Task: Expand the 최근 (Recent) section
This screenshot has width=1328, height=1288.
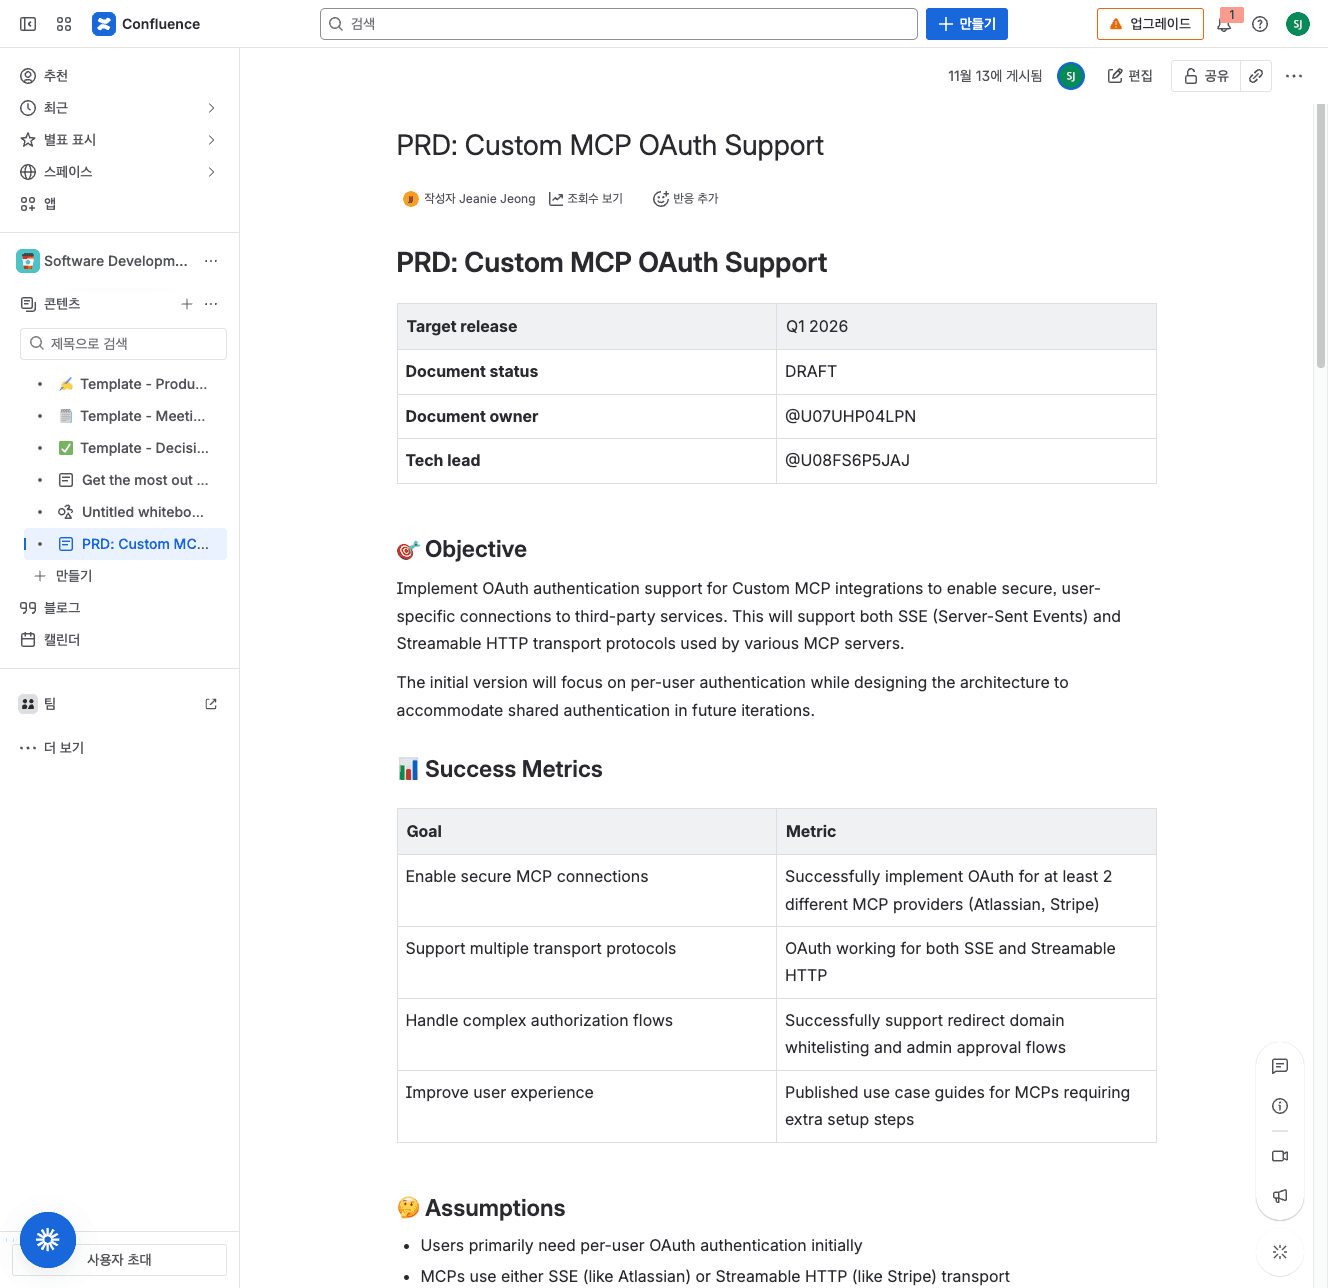Action: 211,108
